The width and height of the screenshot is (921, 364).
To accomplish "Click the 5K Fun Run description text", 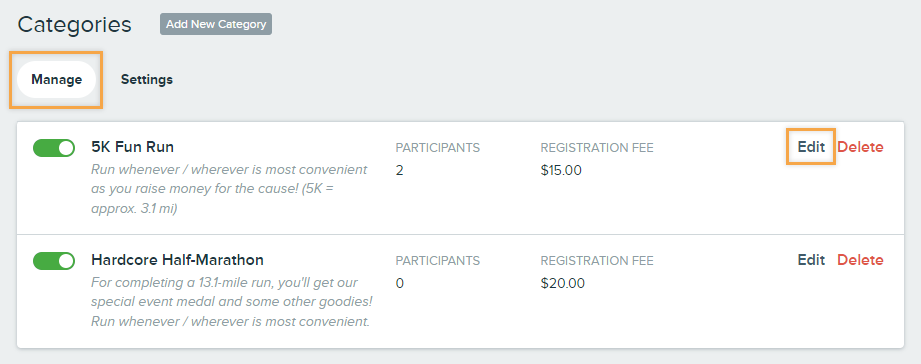I will (229, 189).
